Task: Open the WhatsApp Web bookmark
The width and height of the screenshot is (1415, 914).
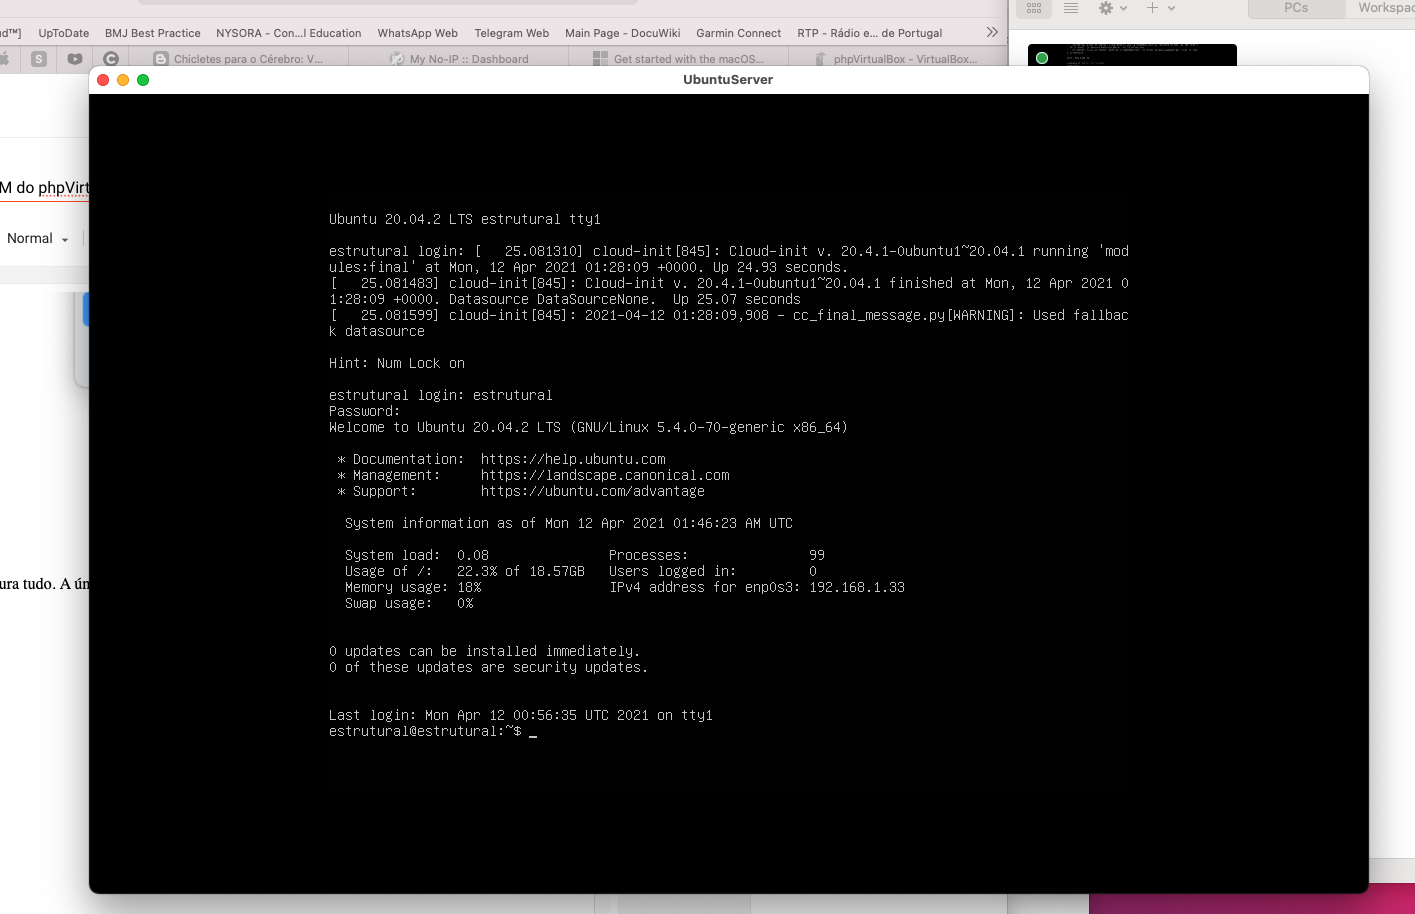Action: 417,33
